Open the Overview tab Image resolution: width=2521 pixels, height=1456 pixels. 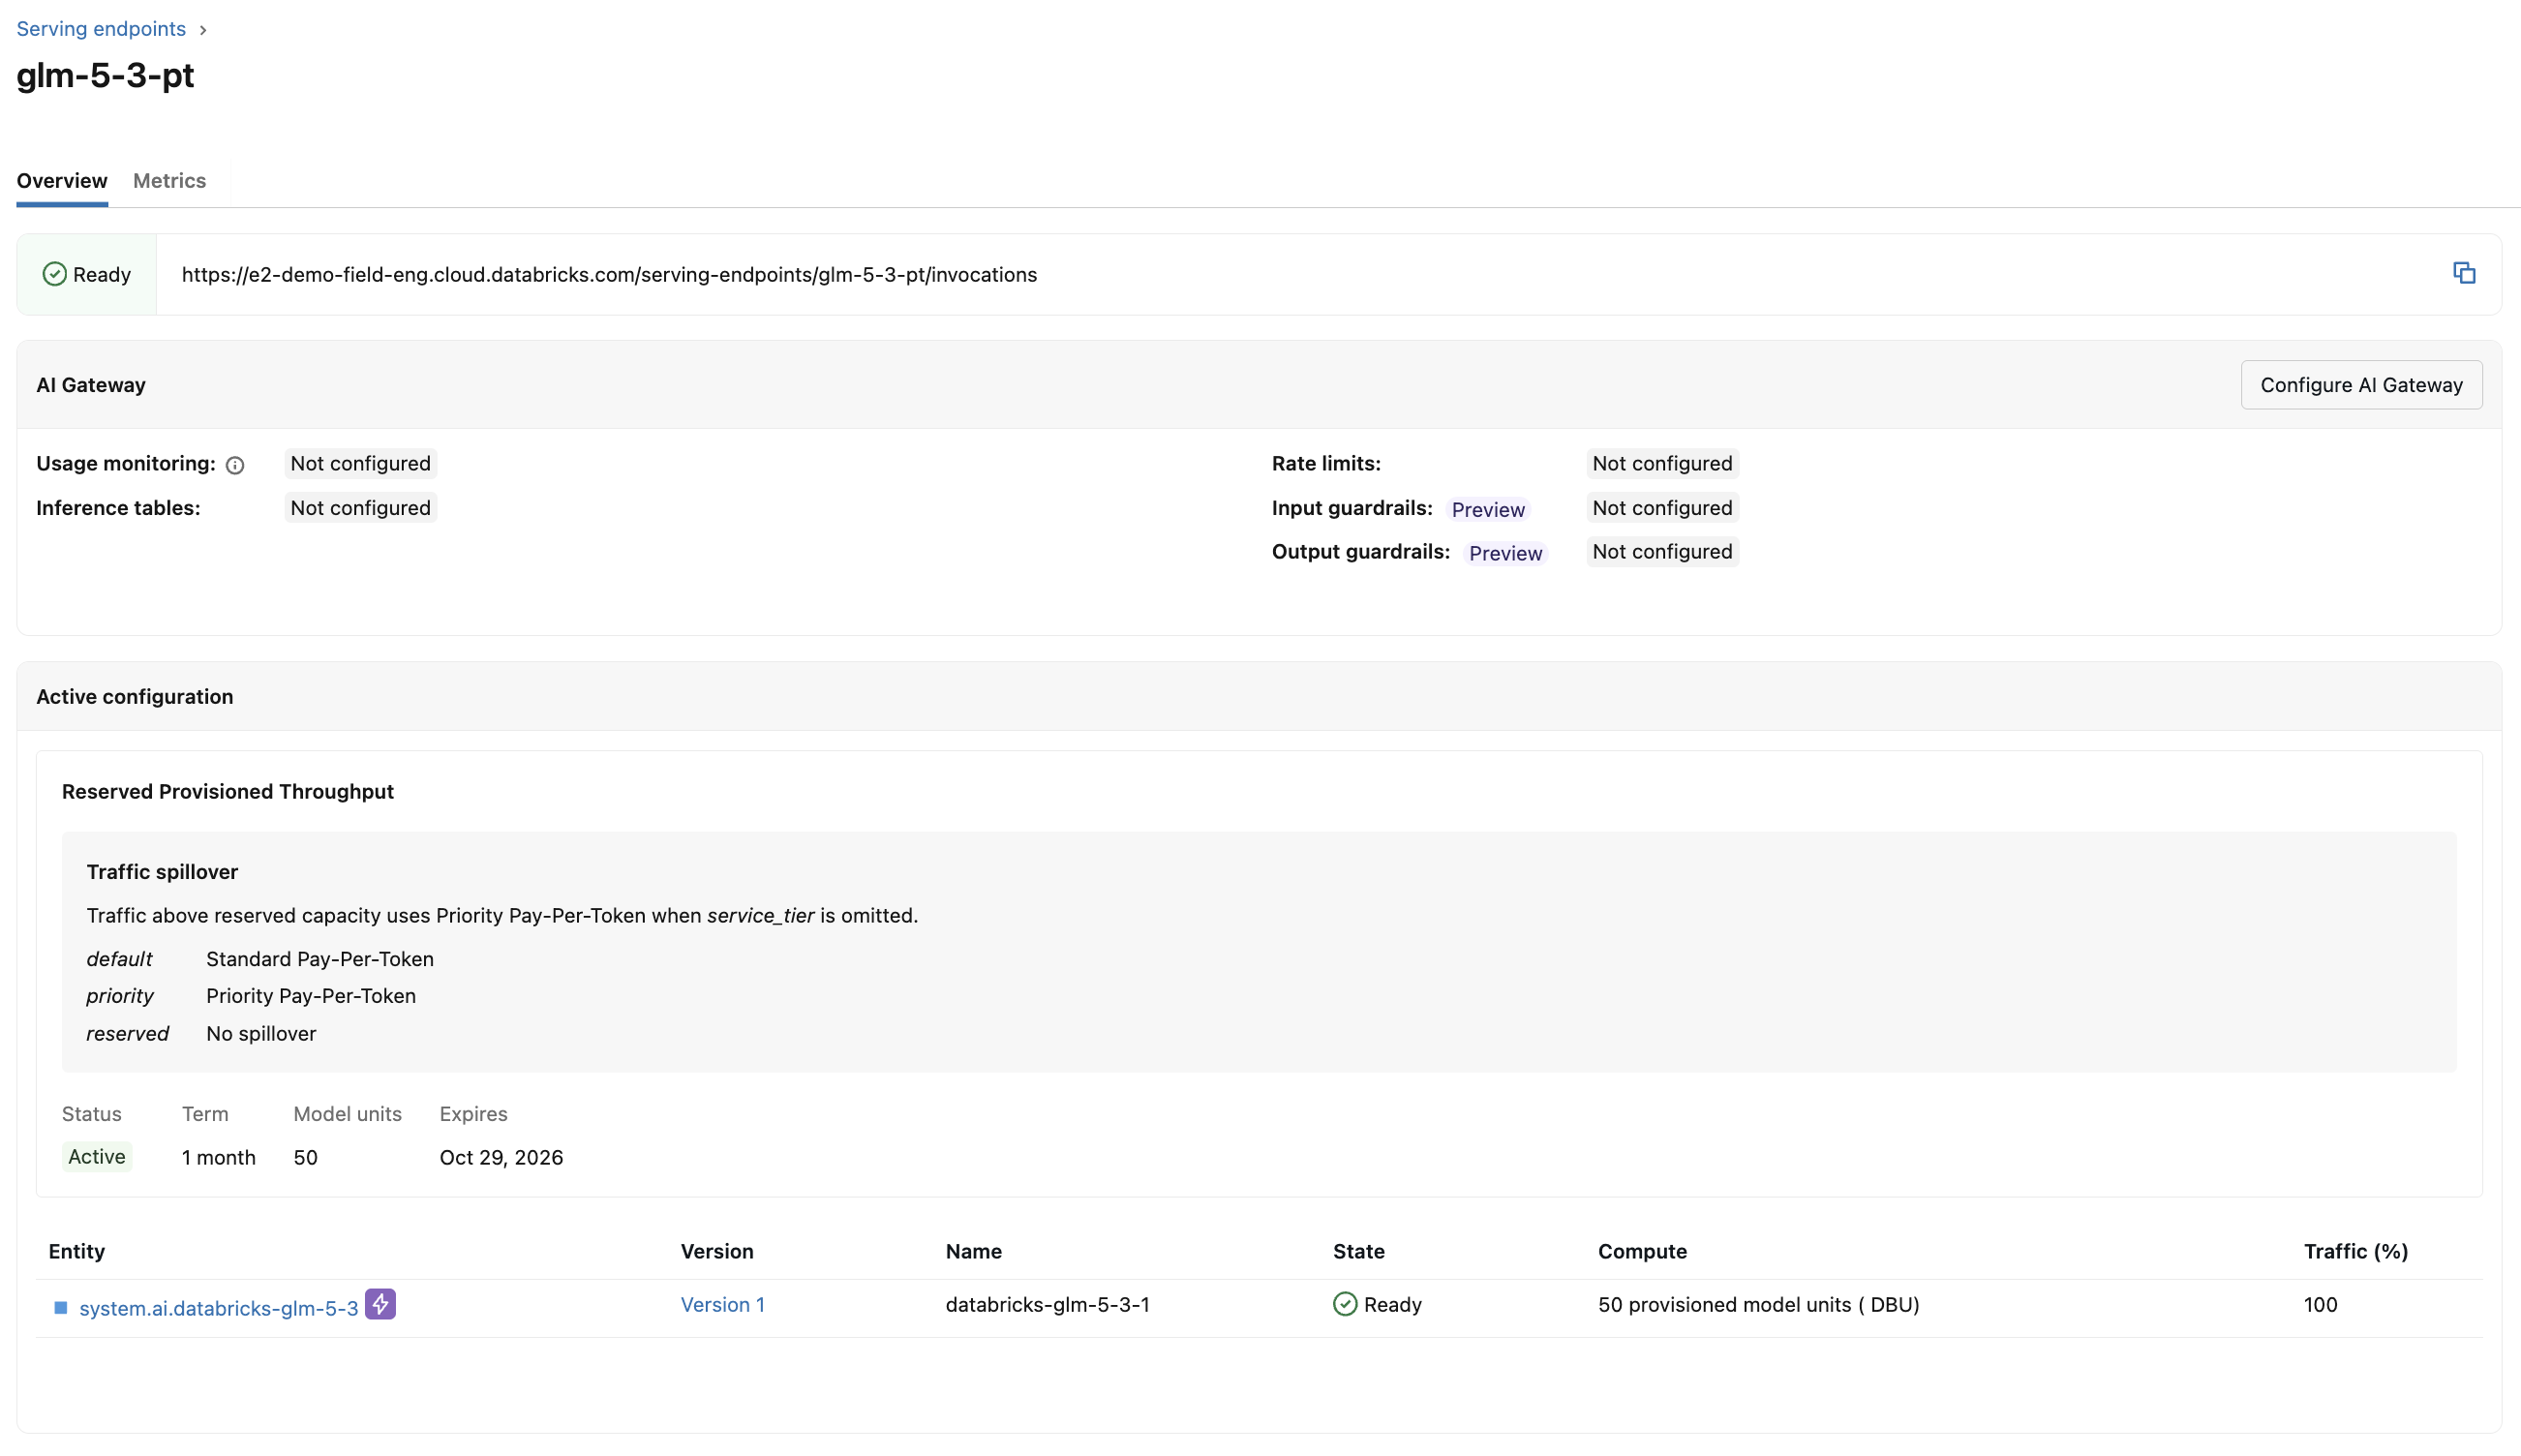pyautogui.click(x=62, y=181)
